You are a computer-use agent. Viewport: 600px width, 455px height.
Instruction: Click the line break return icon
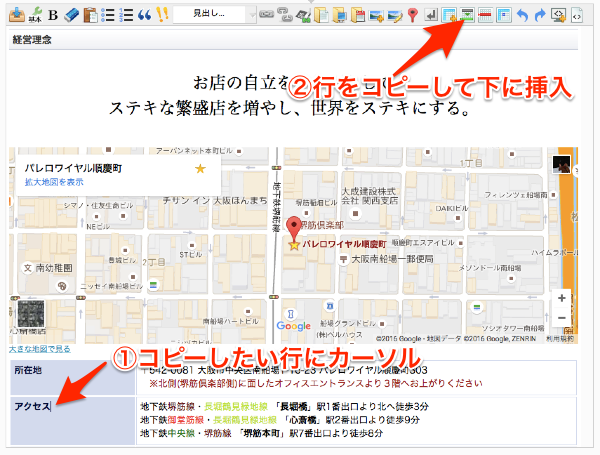point(431,15)
